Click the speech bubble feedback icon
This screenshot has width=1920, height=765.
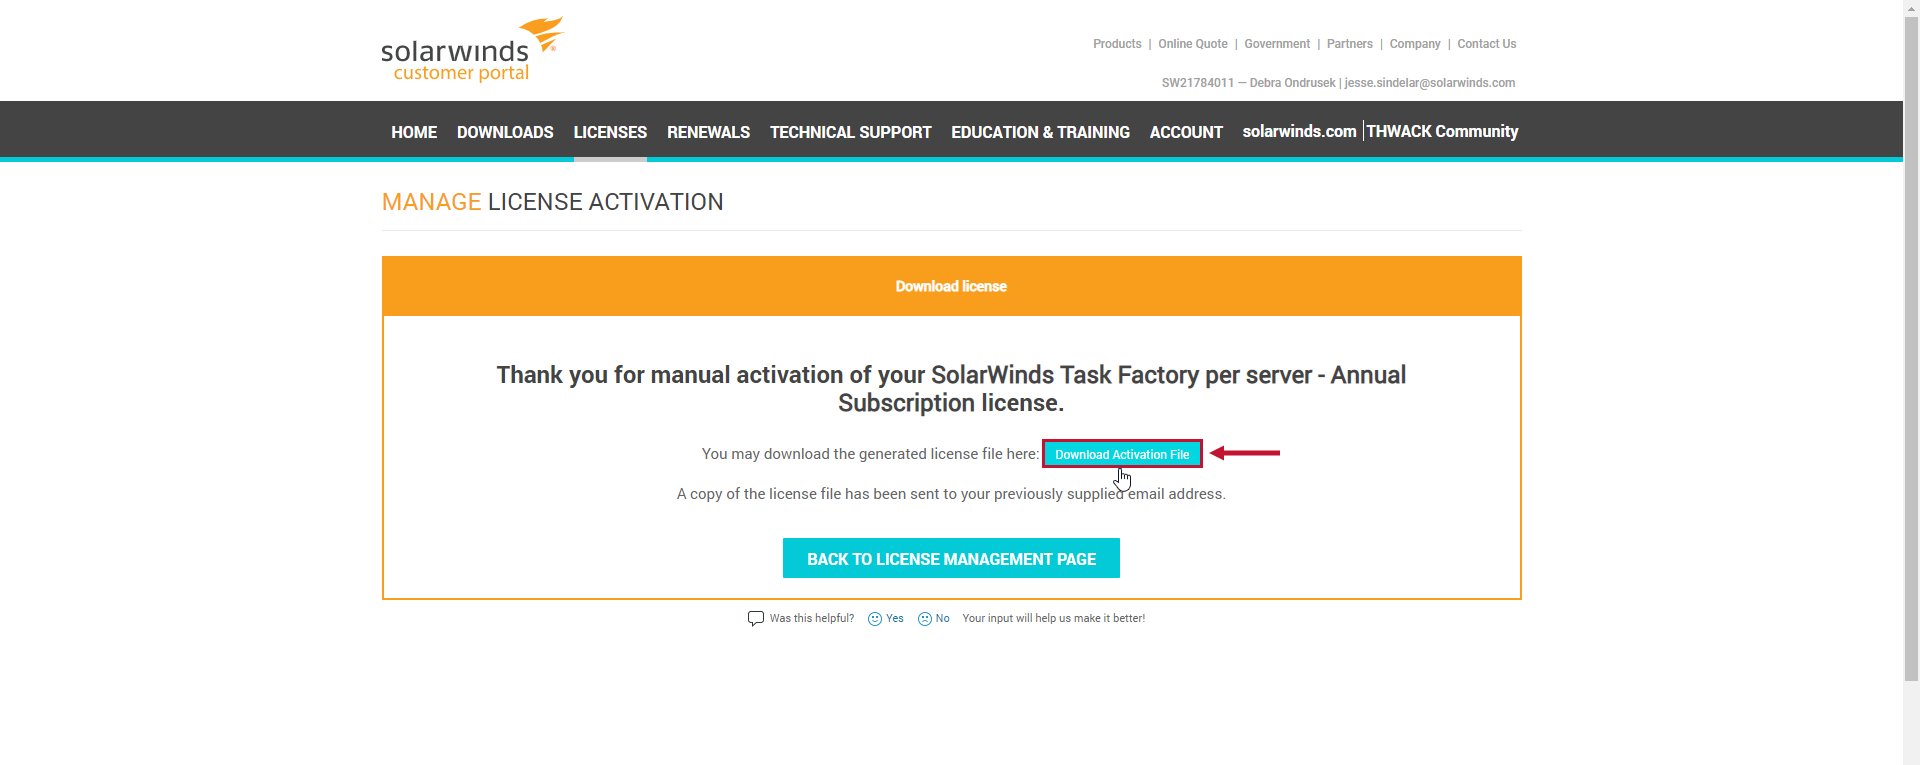pos(756,619)
